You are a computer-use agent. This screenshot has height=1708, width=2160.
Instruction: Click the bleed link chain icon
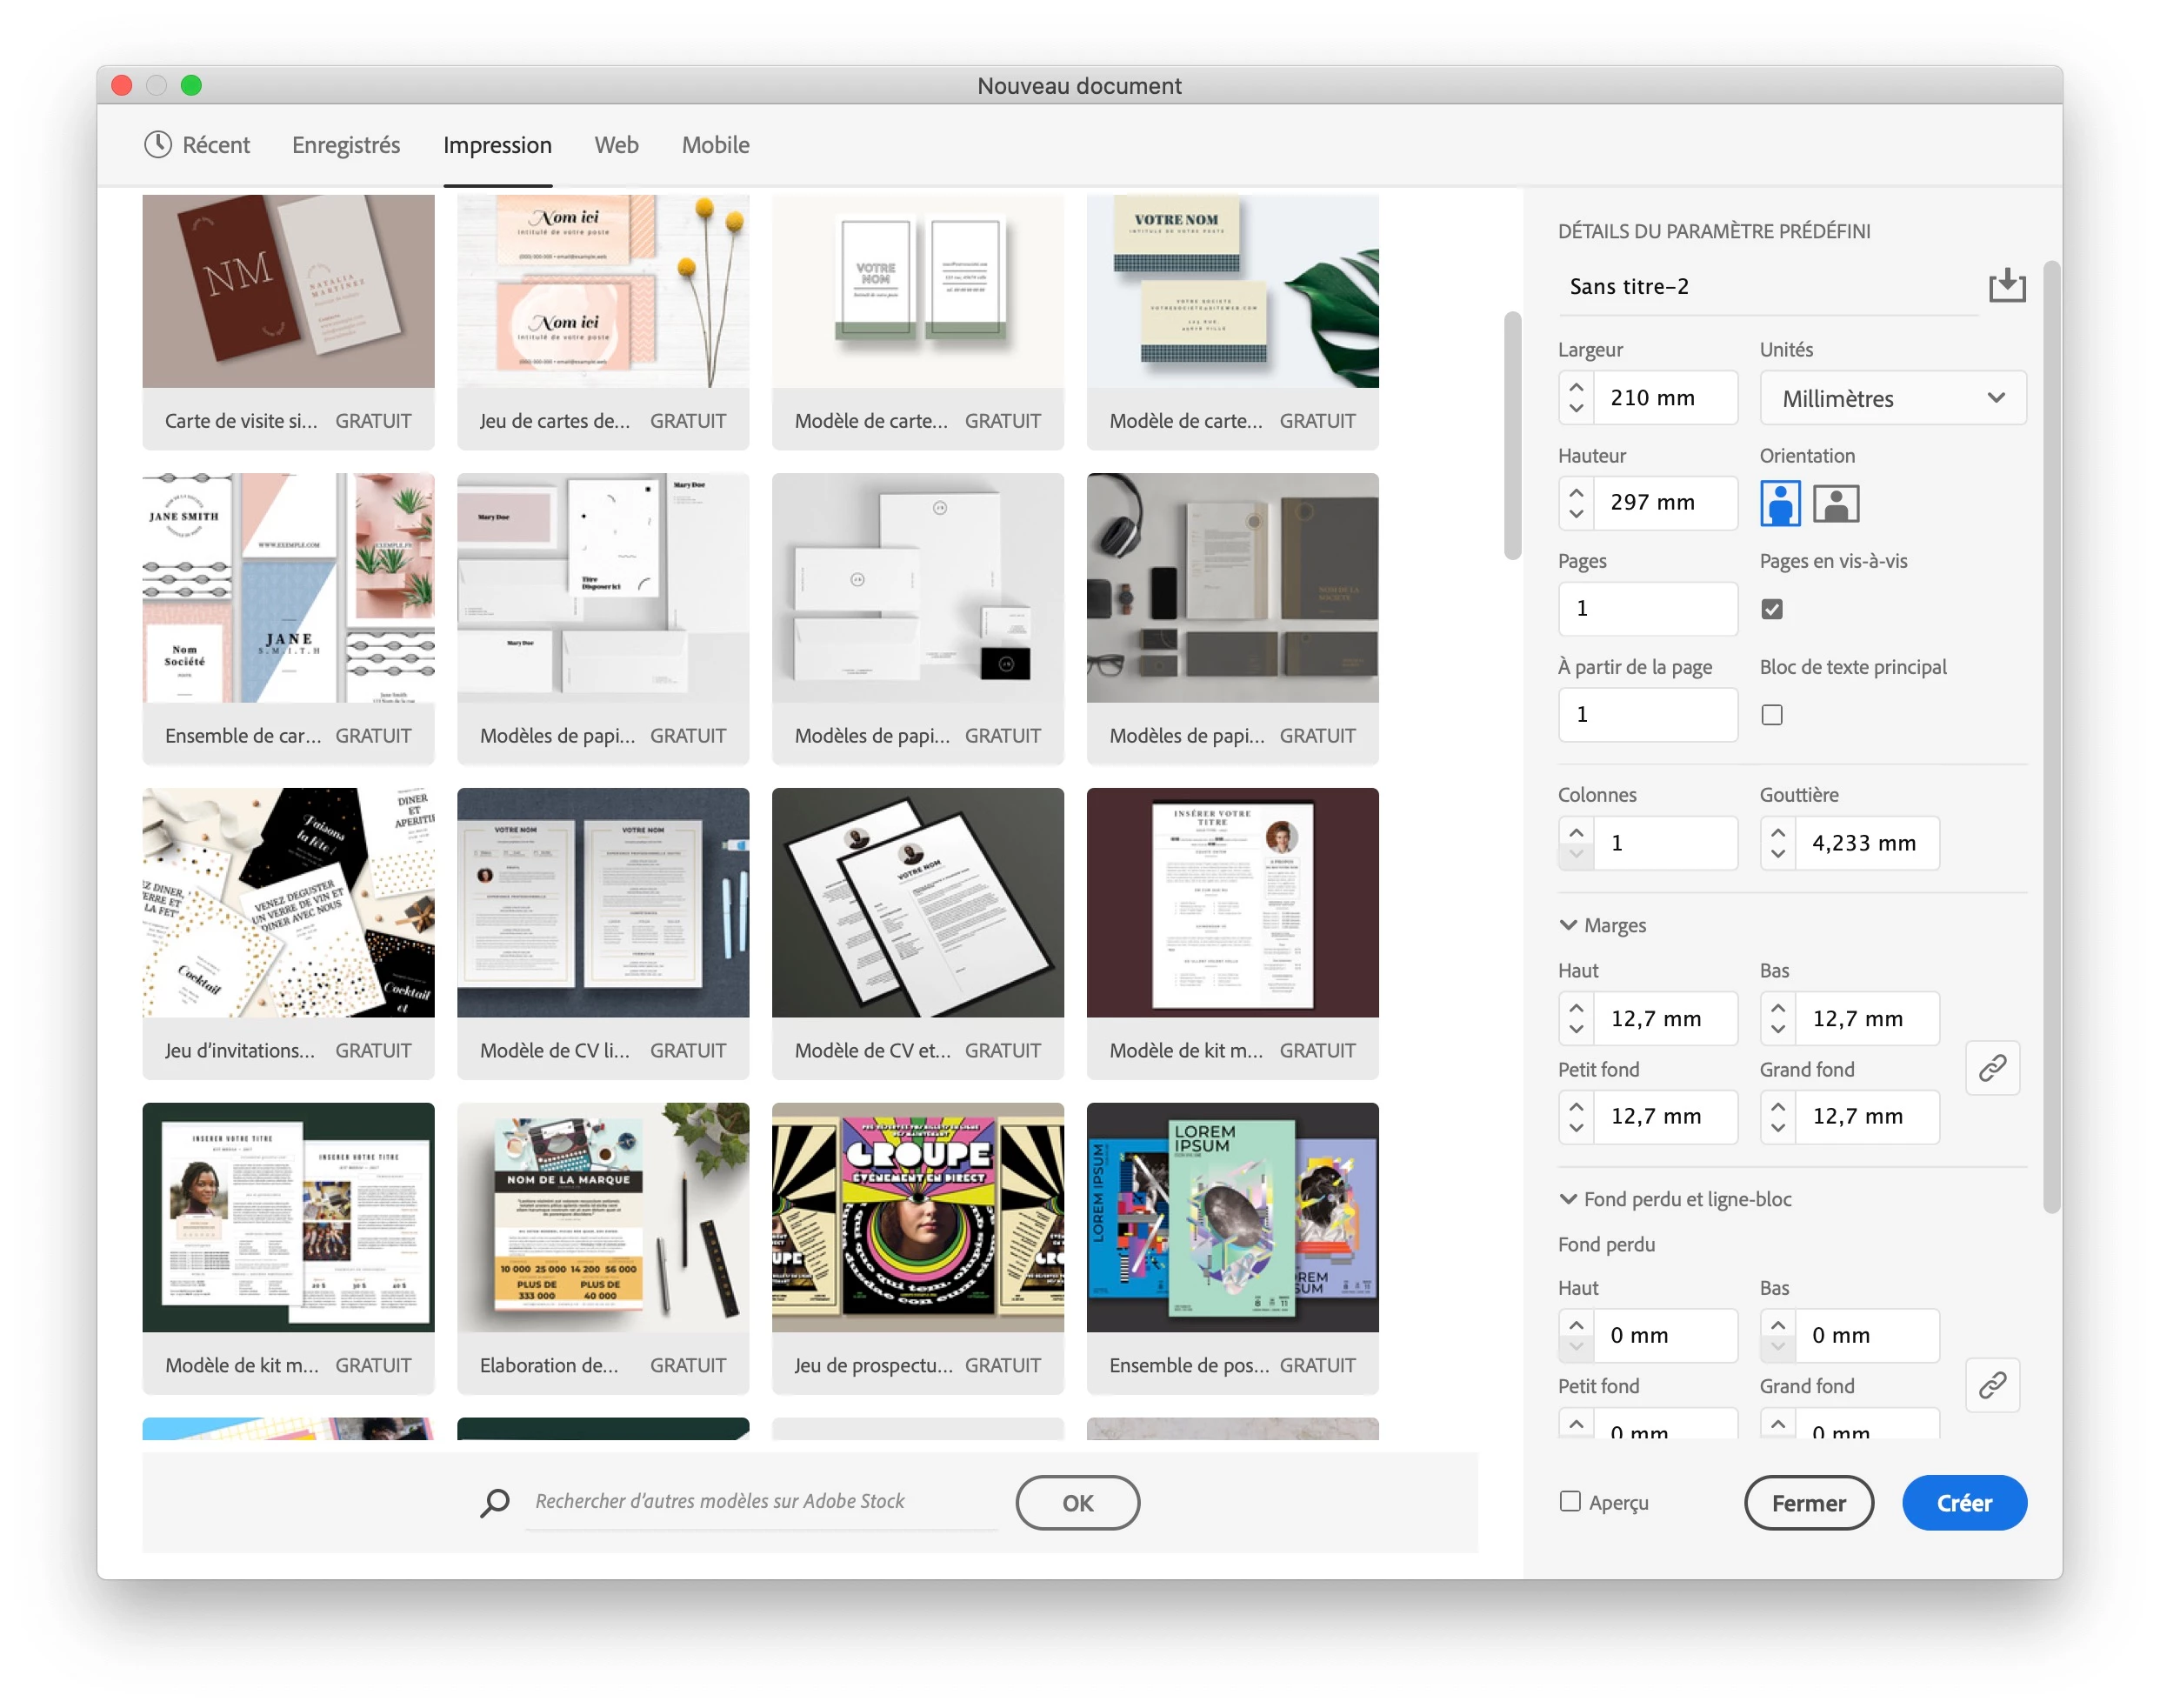coord(1992,1385)
